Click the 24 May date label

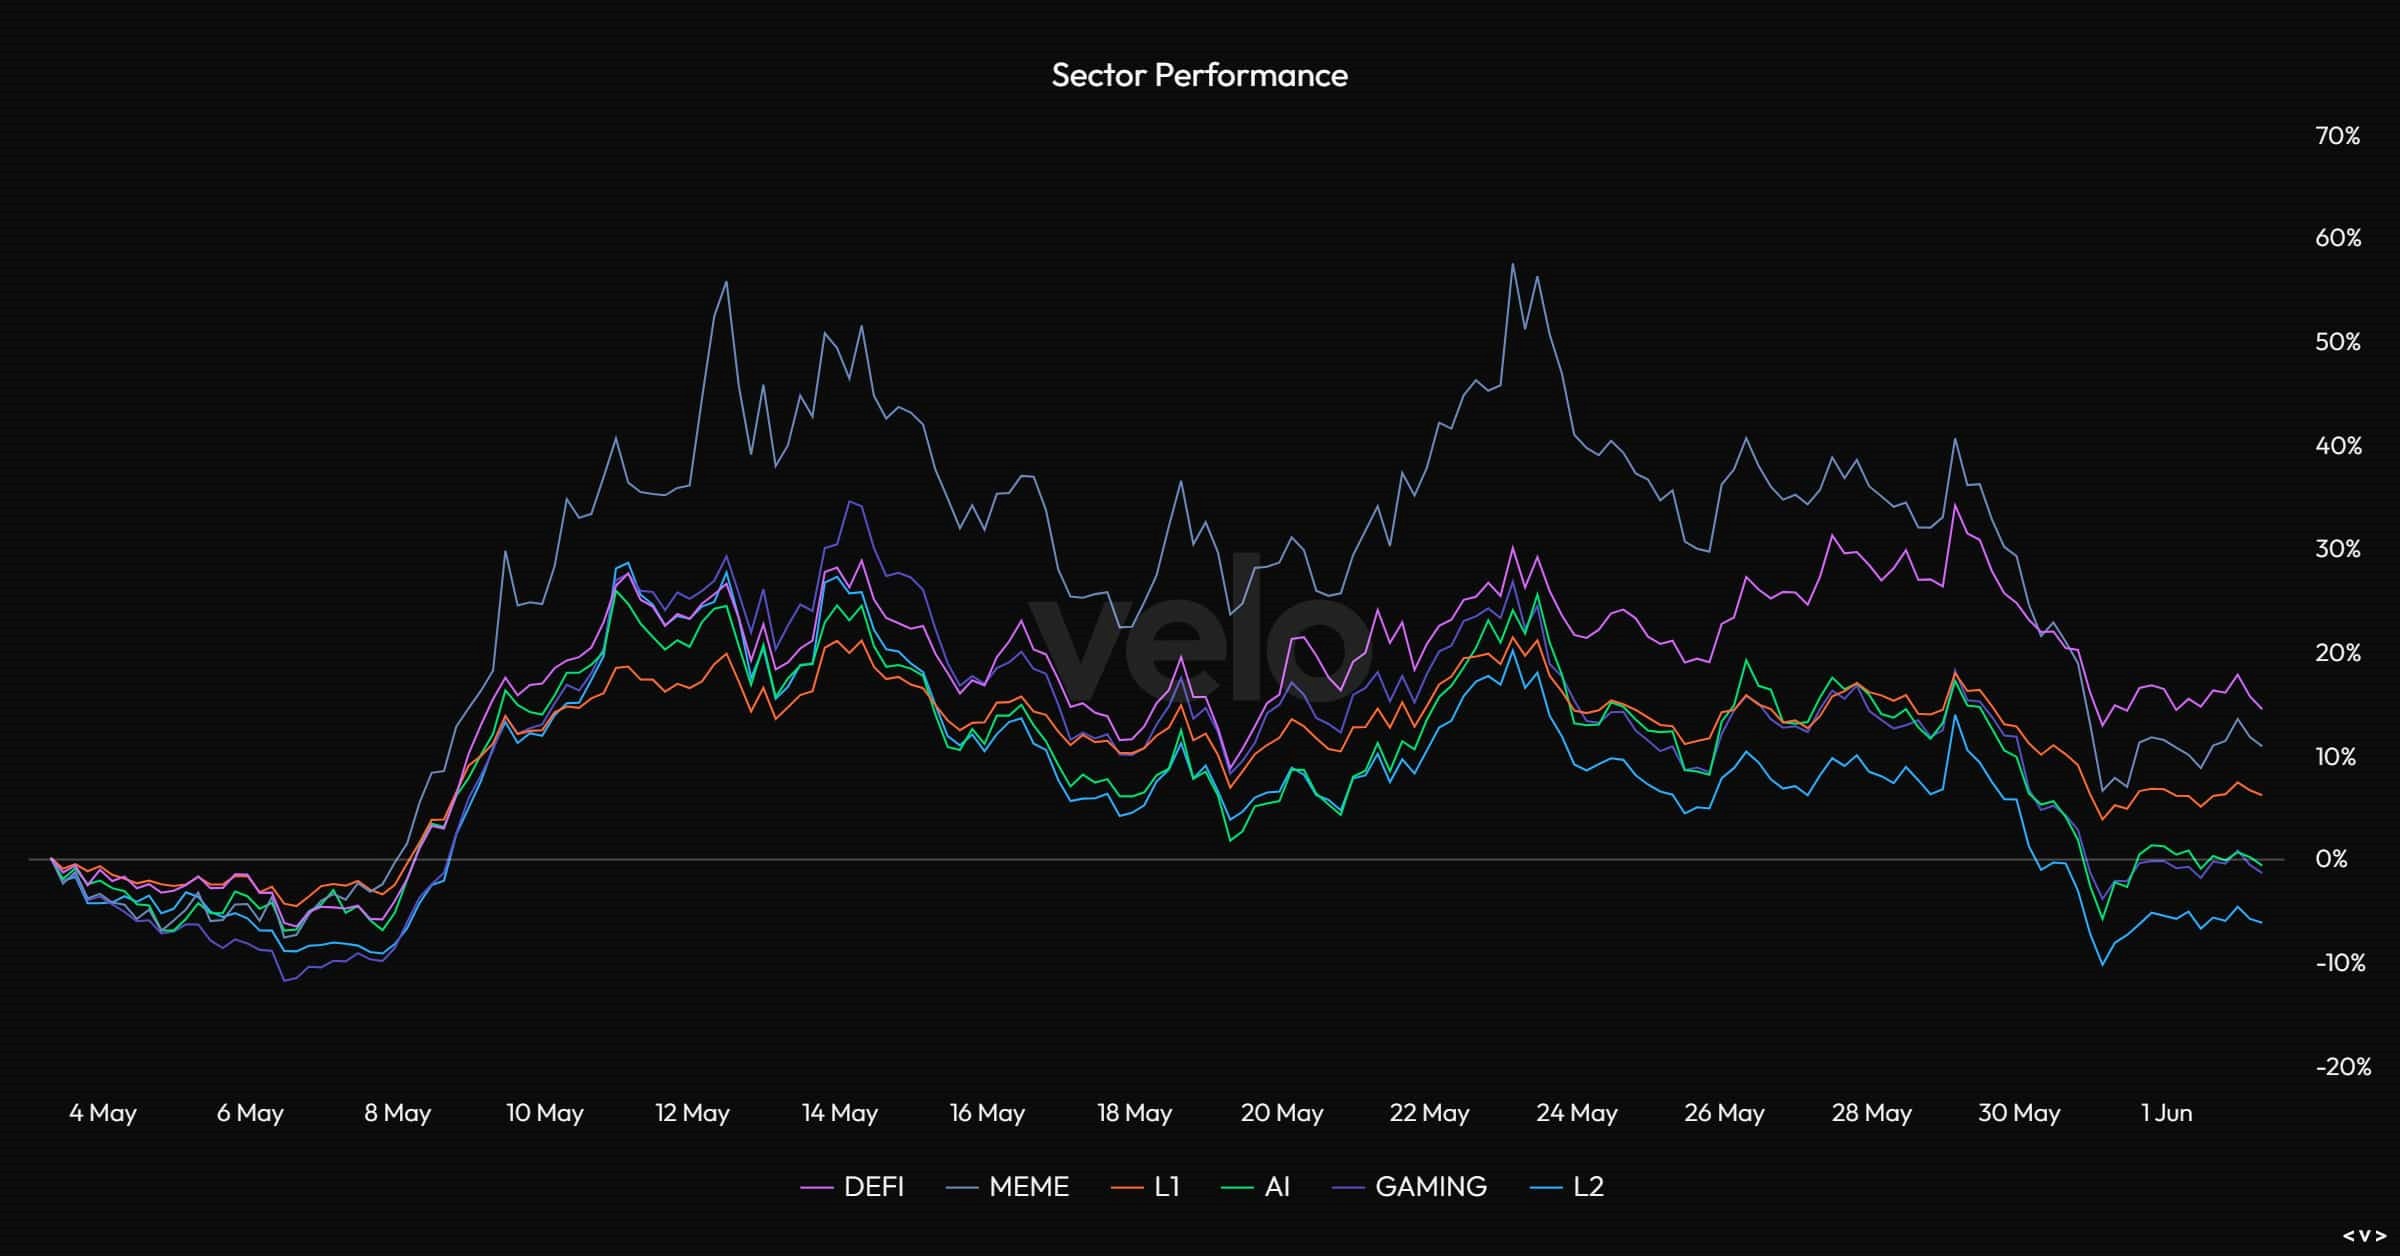point(1576,1113)
